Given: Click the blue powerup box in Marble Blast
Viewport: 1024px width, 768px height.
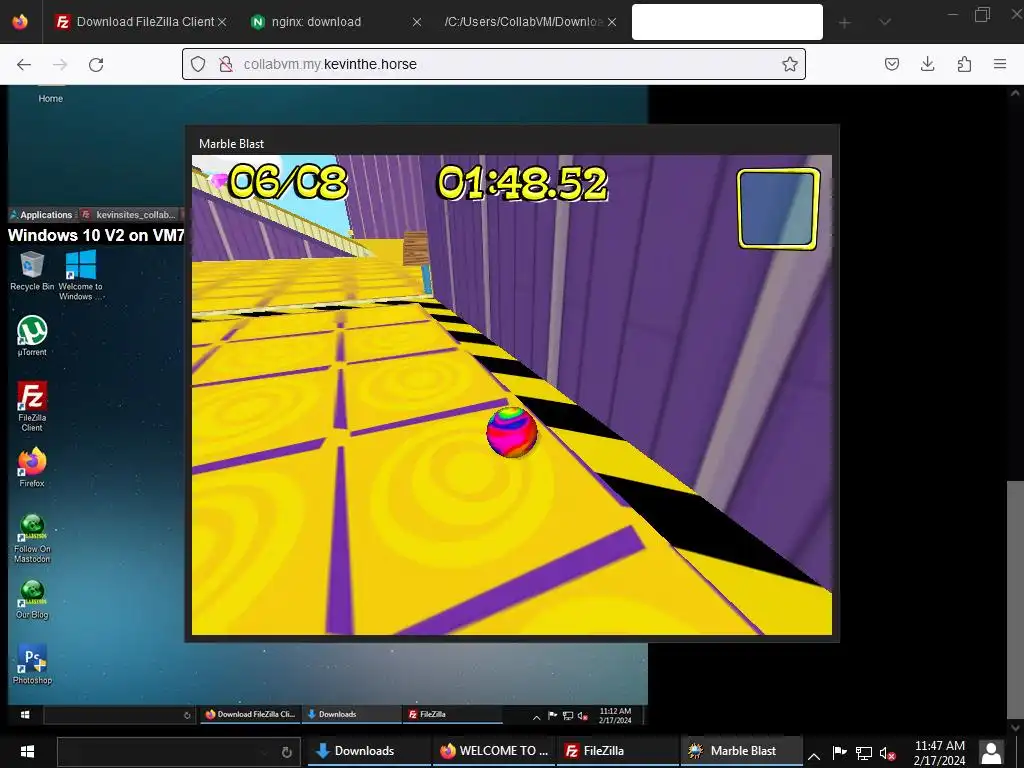Looking at the screenshot, I should coord(778,208).
